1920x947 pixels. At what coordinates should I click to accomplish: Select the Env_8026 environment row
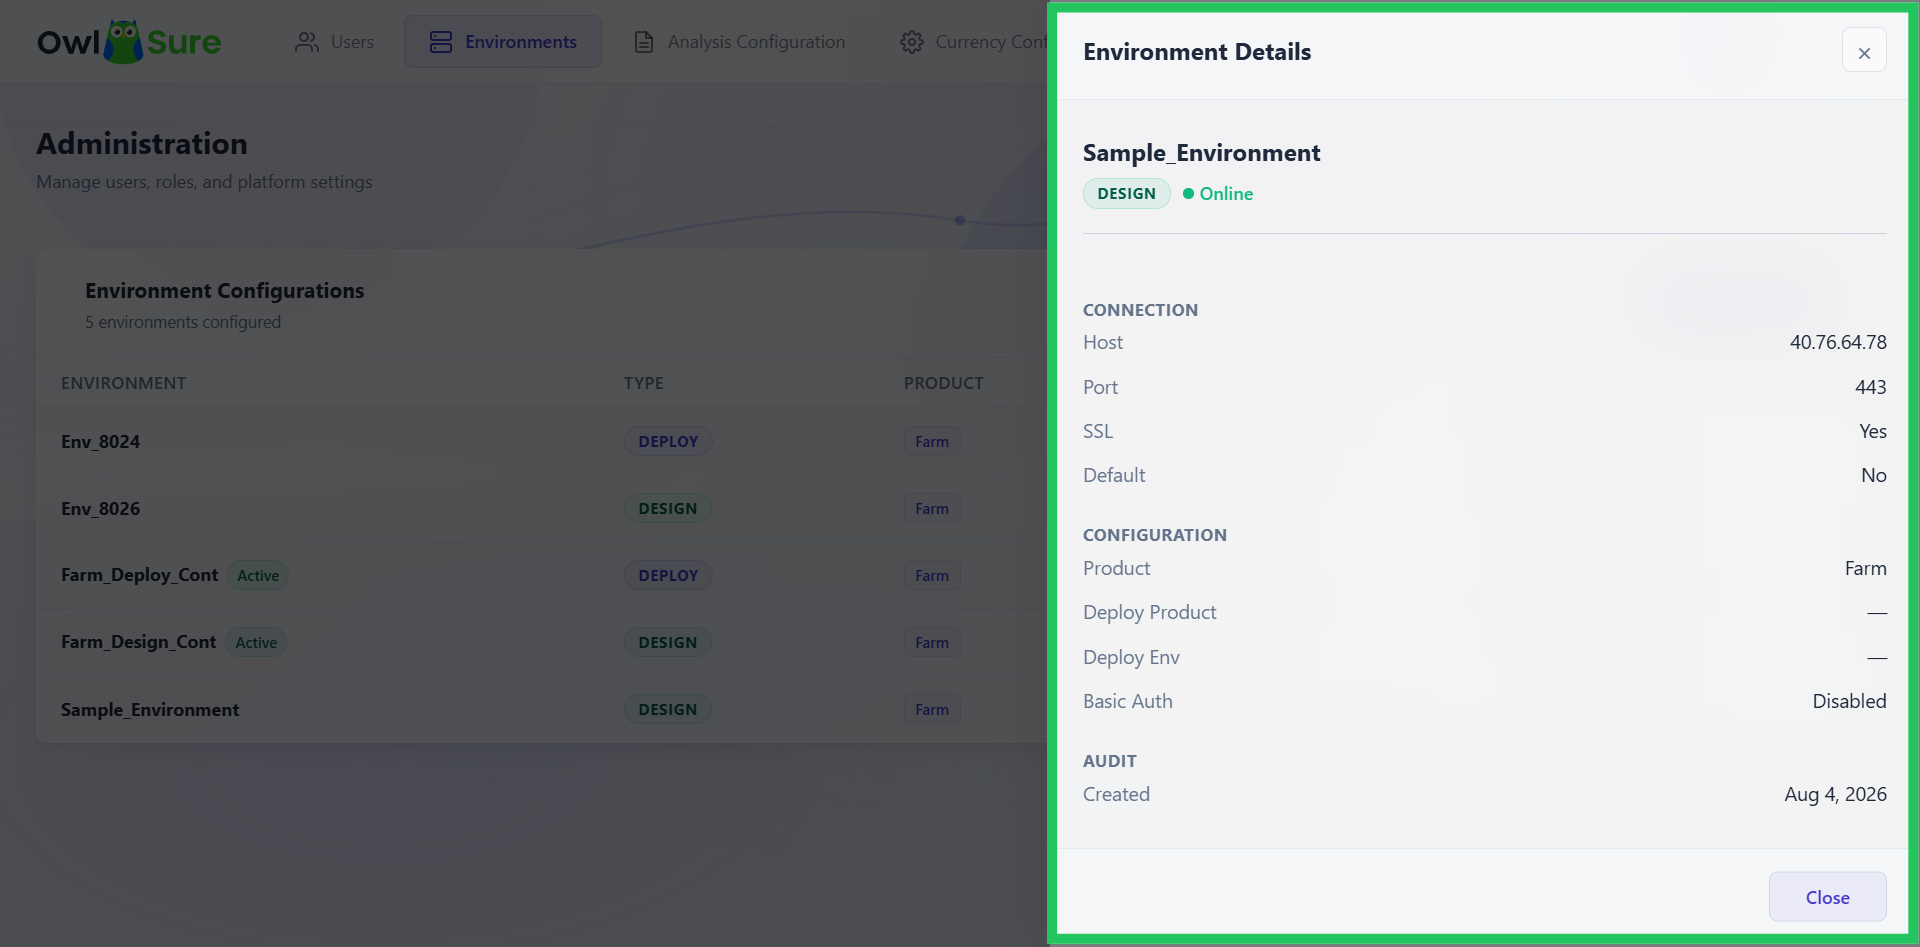pyautogui.click(x=541, y=508)
